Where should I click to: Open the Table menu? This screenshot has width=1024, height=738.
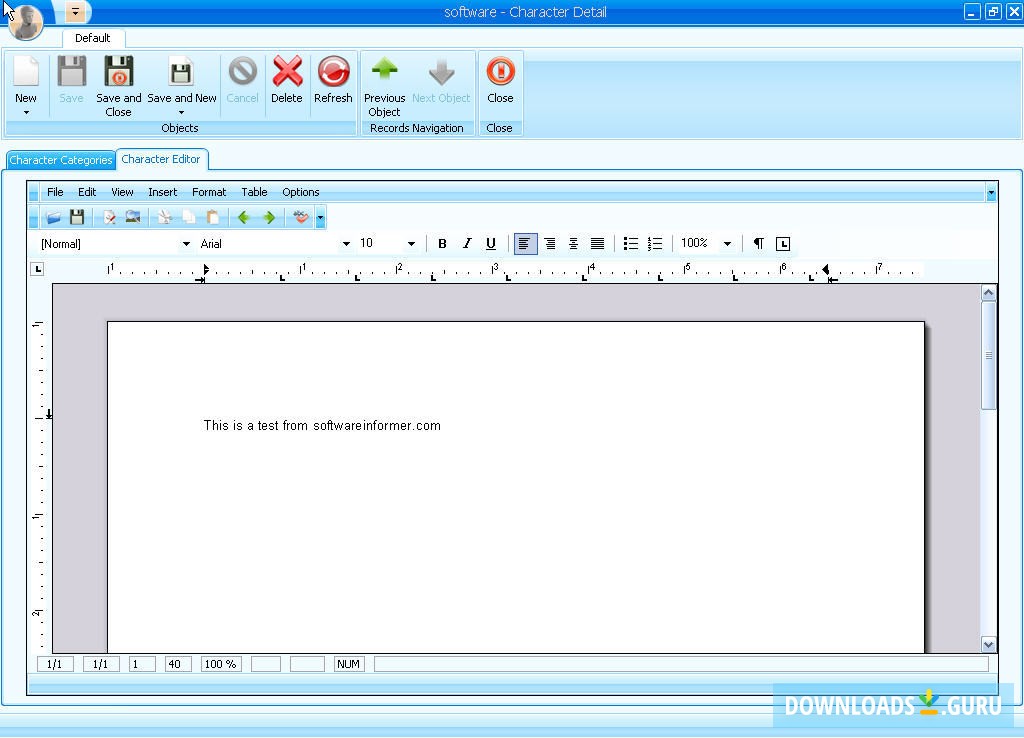point(254,192)
